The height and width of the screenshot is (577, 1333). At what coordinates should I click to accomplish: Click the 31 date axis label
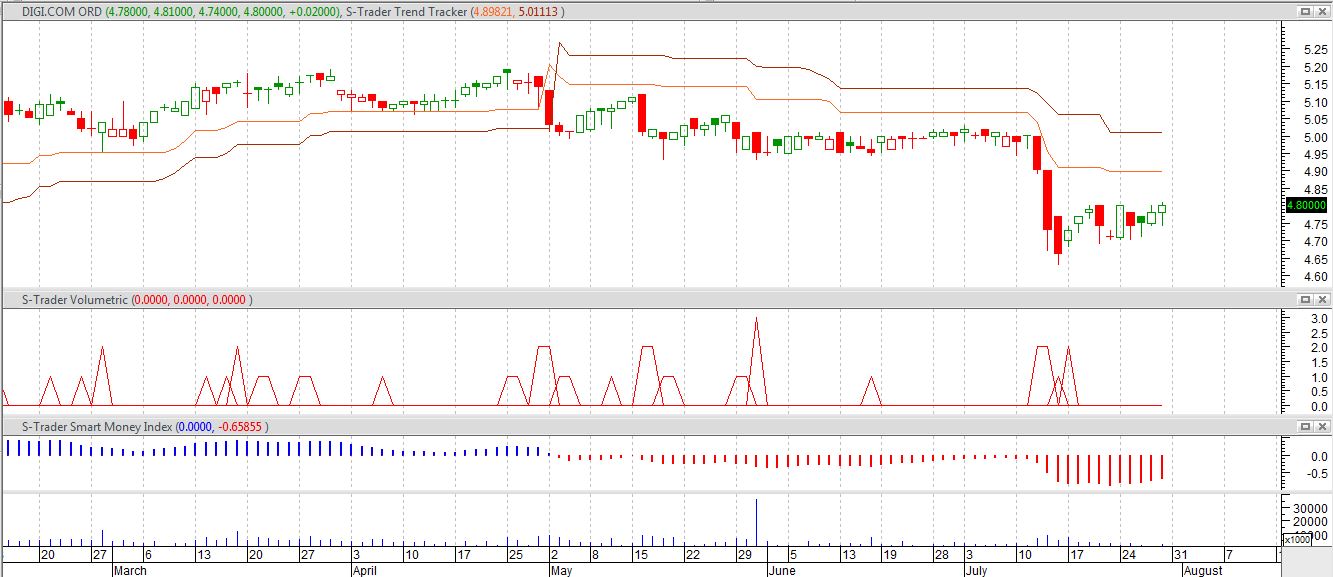point(1180,555)
